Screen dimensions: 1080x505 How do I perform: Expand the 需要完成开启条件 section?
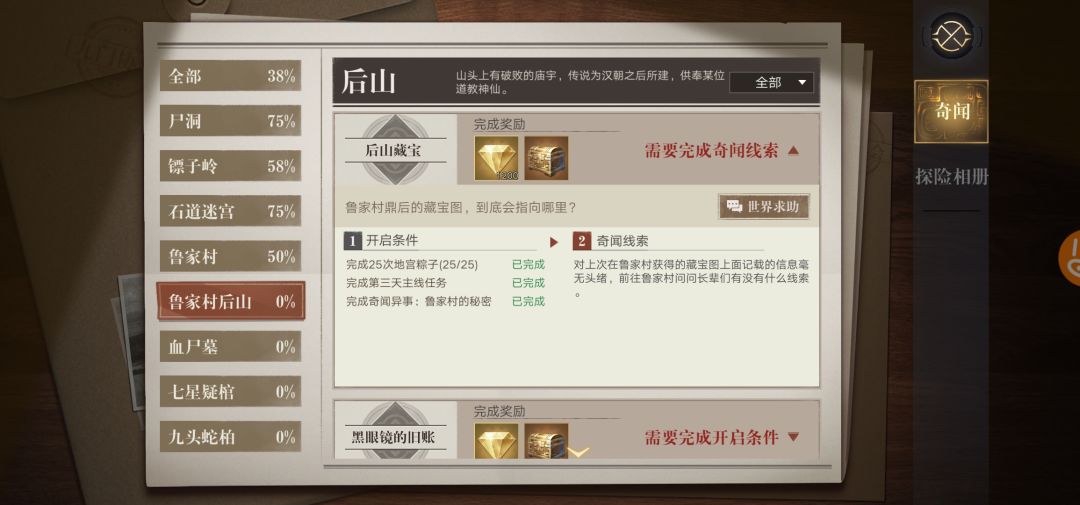722,437
